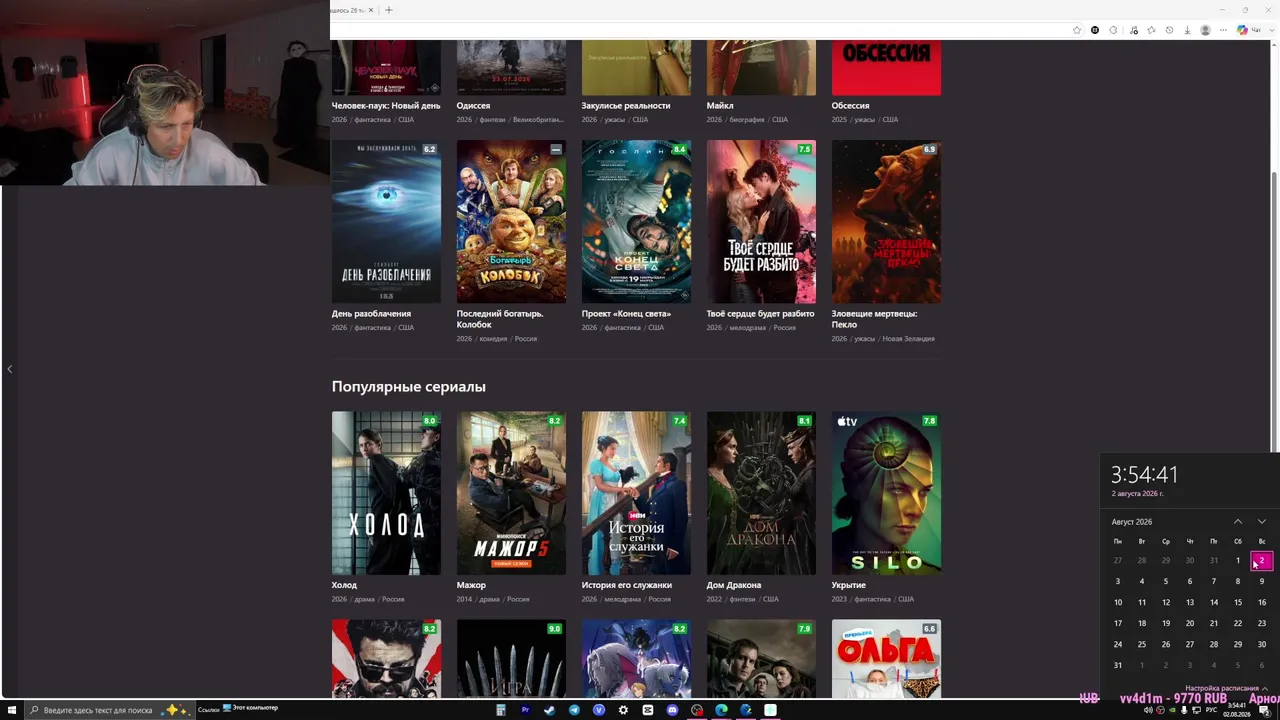This screenshot has width=1280, height=720.
Task: Open the "Твоё сердце будет разбито" poster
Action: tap(761, 222)
